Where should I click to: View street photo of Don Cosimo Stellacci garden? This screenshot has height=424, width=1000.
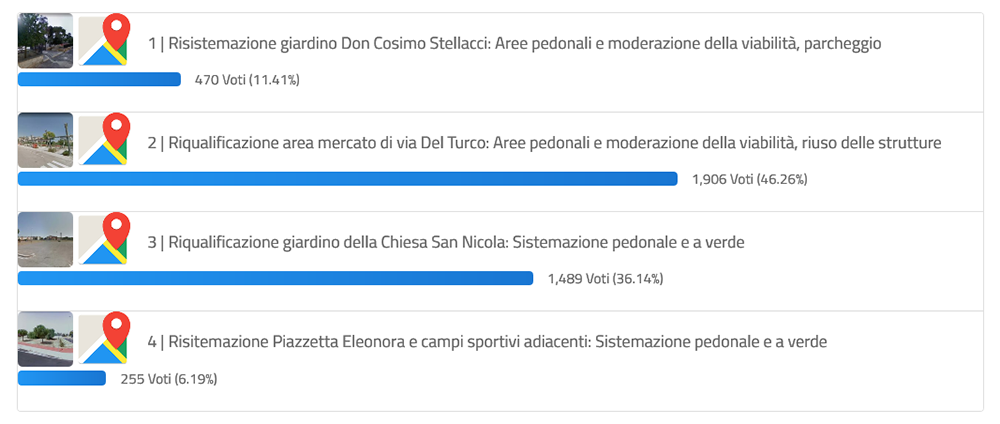[x=45, y=41]
